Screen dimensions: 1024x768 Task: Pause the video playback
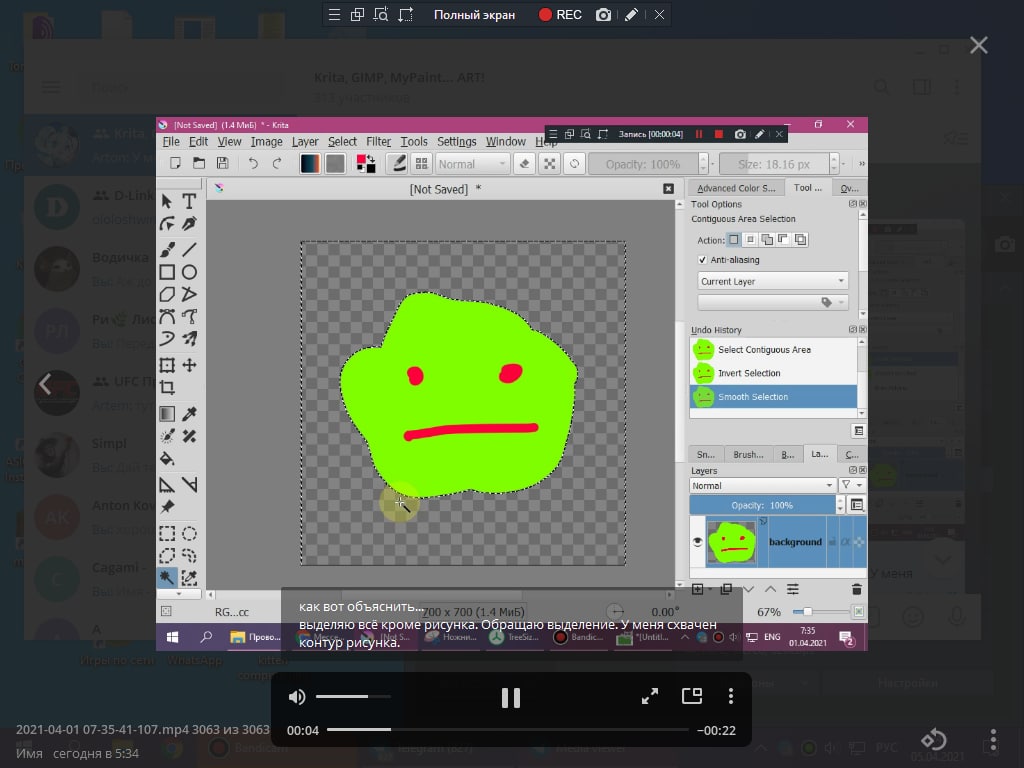[x=511, y=697]
